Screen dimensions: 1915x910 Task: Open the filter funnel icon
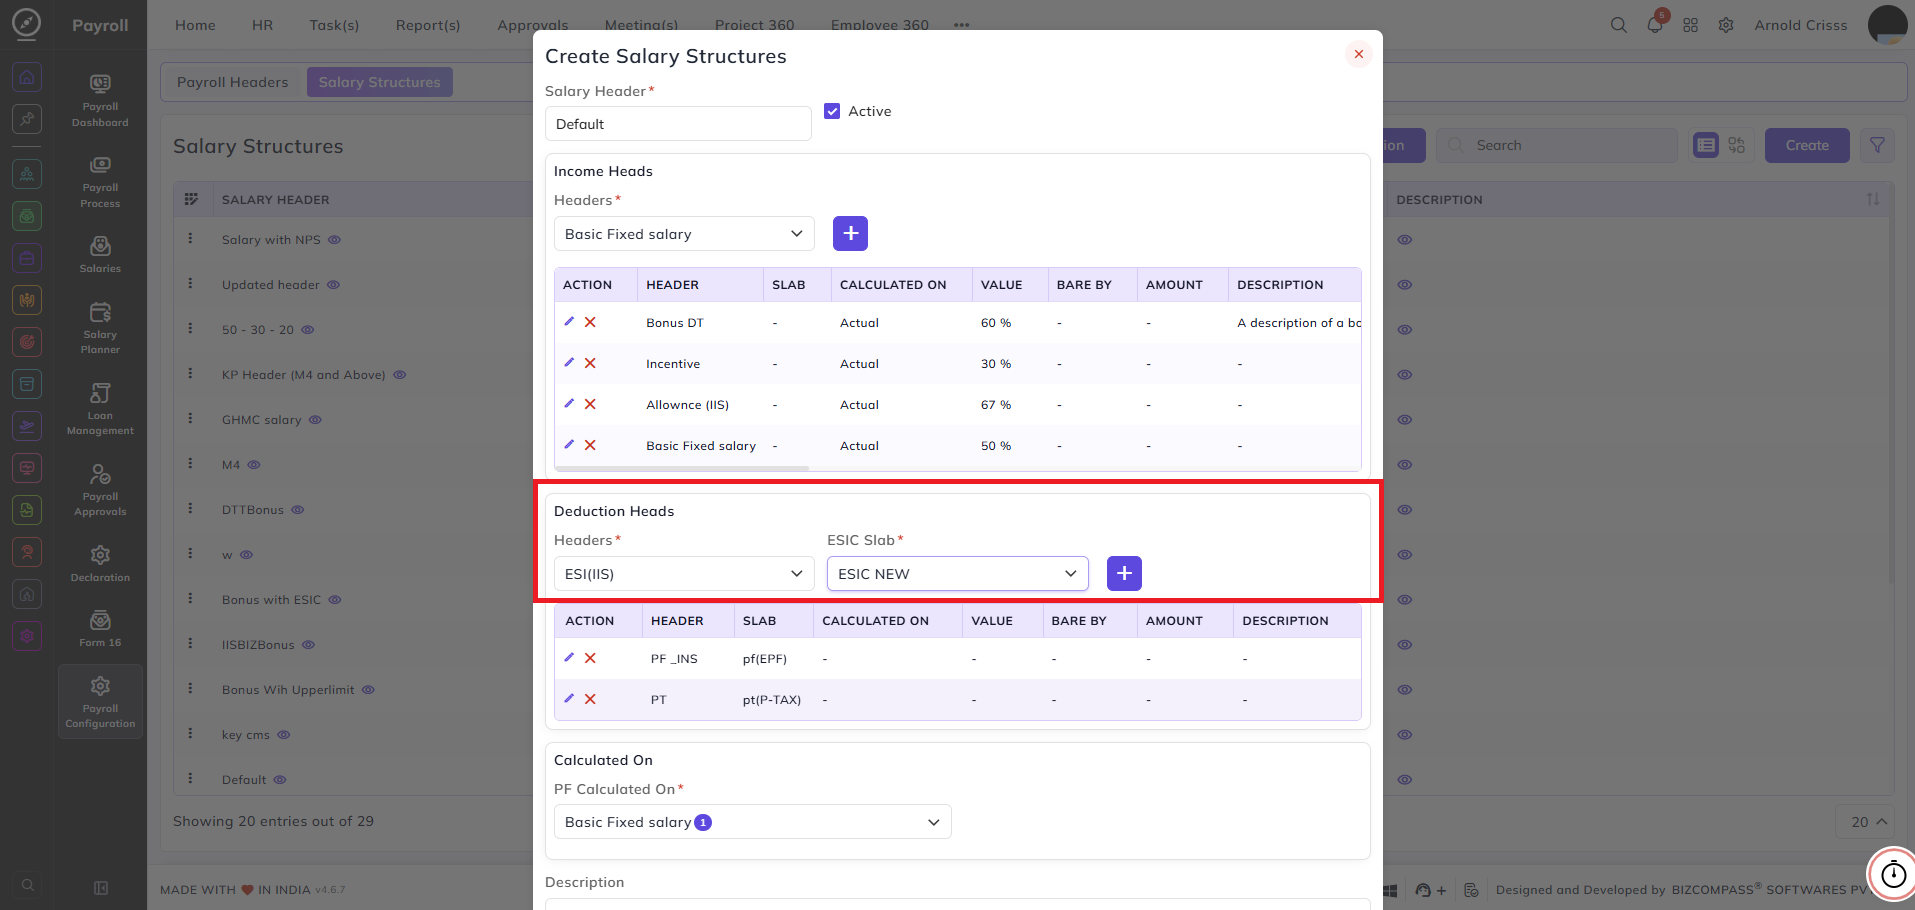tap(1877, 145)
